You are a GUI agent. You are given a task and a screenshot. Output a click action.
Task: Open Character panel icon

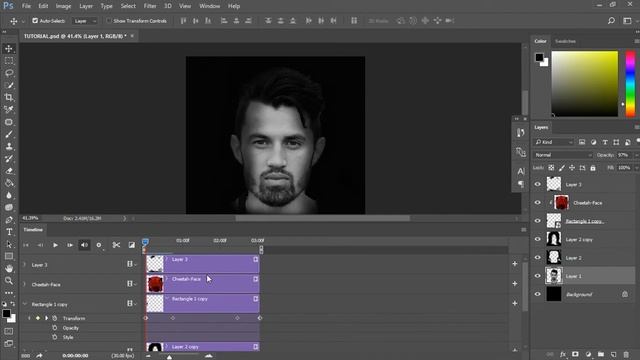point(521,171)
